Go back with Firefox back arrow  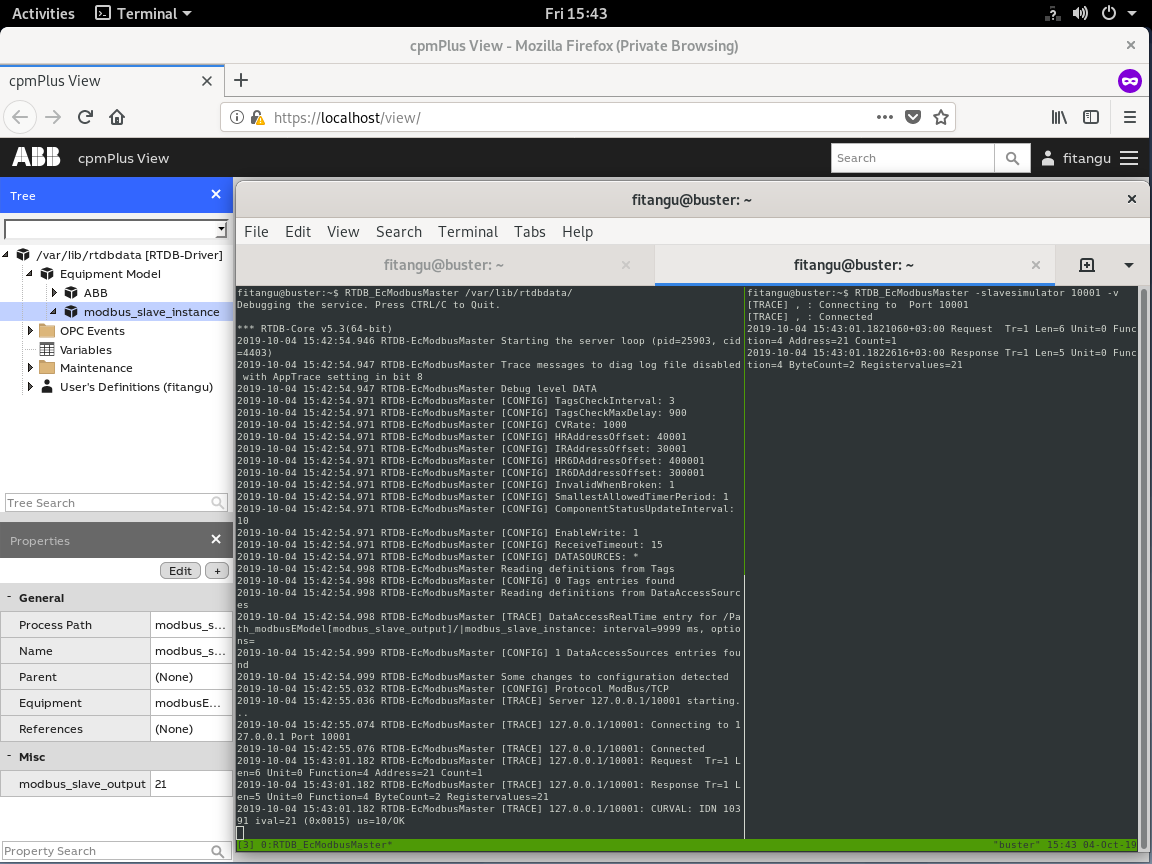[20, 117]
